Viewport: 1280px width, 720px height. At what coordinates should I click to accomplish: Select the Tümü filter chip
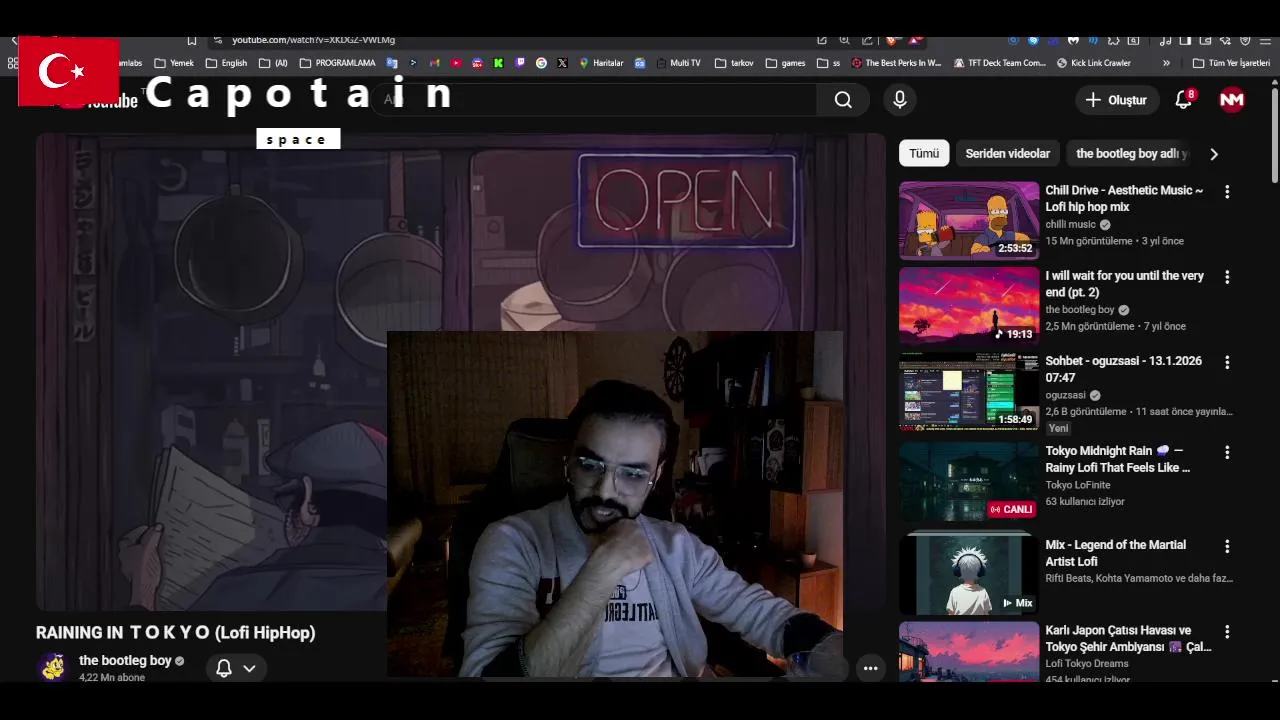click(924, 154)
